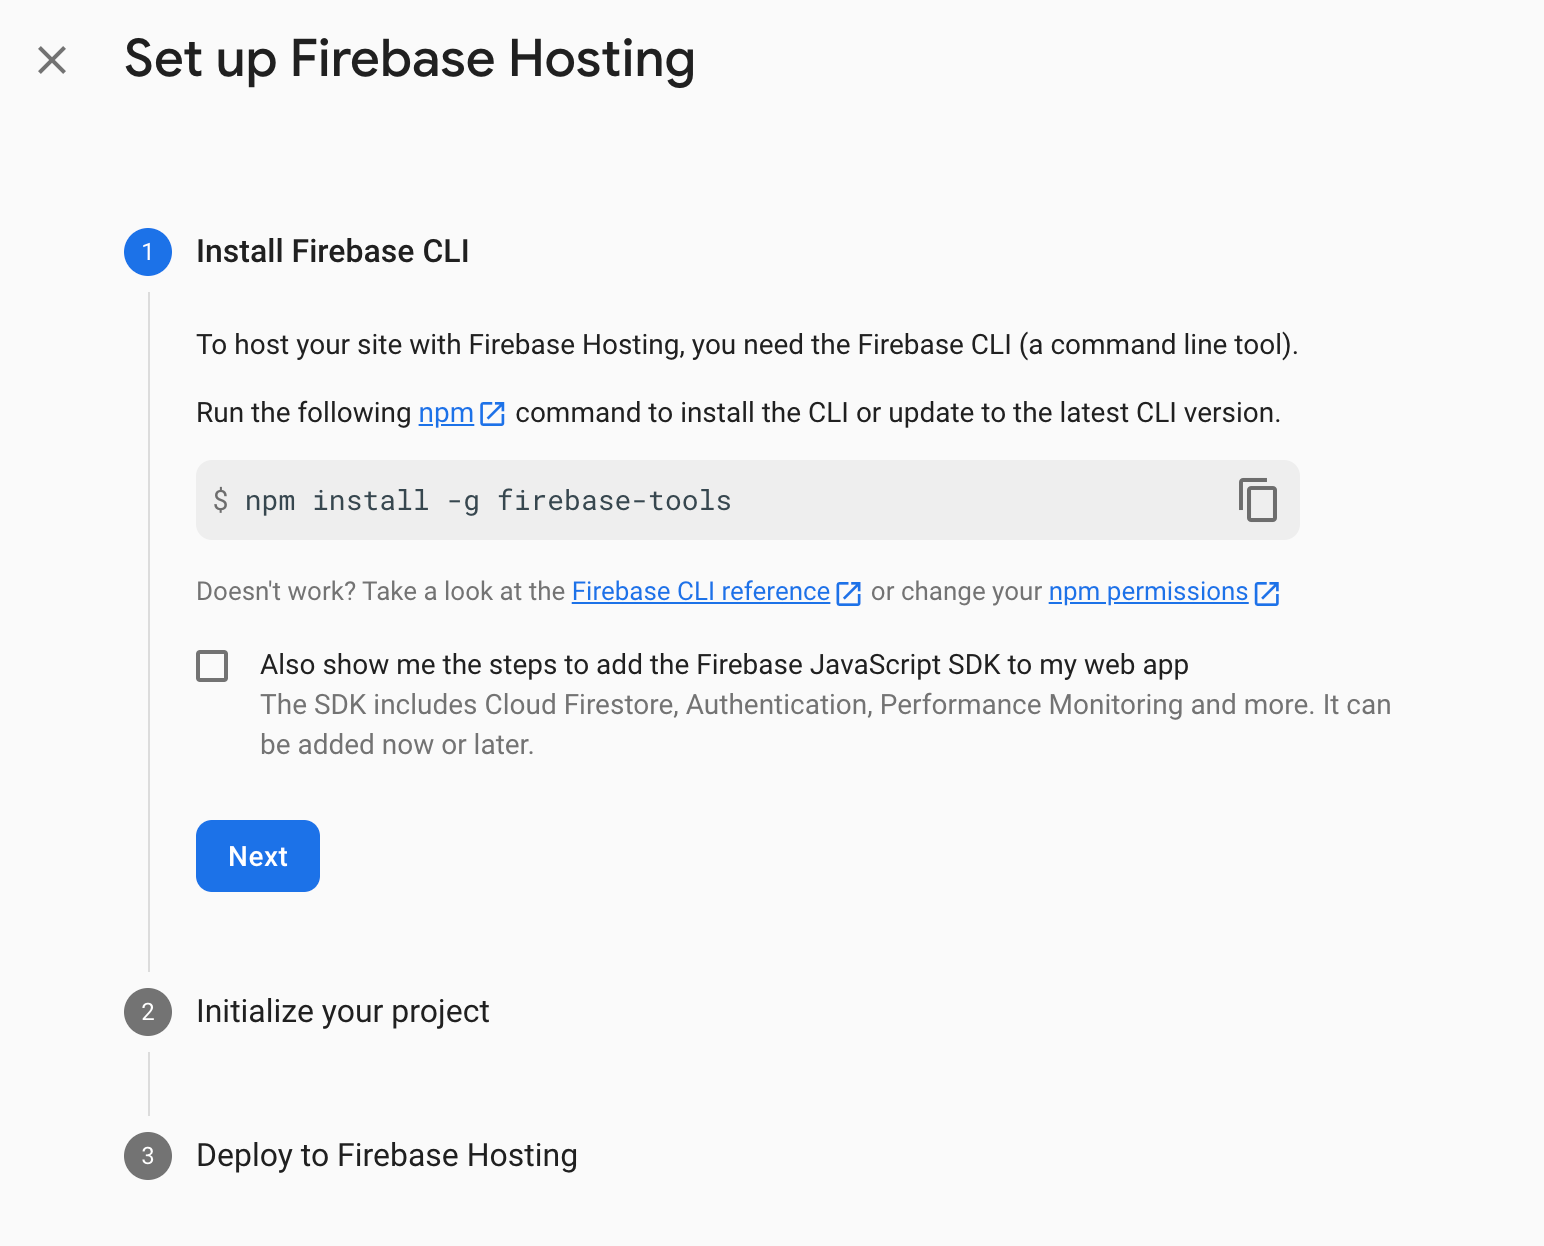This screenshot has height=1246, width=1544.
Task: Click the SDK description text under checkbox
Action: (x=824, y=705)
